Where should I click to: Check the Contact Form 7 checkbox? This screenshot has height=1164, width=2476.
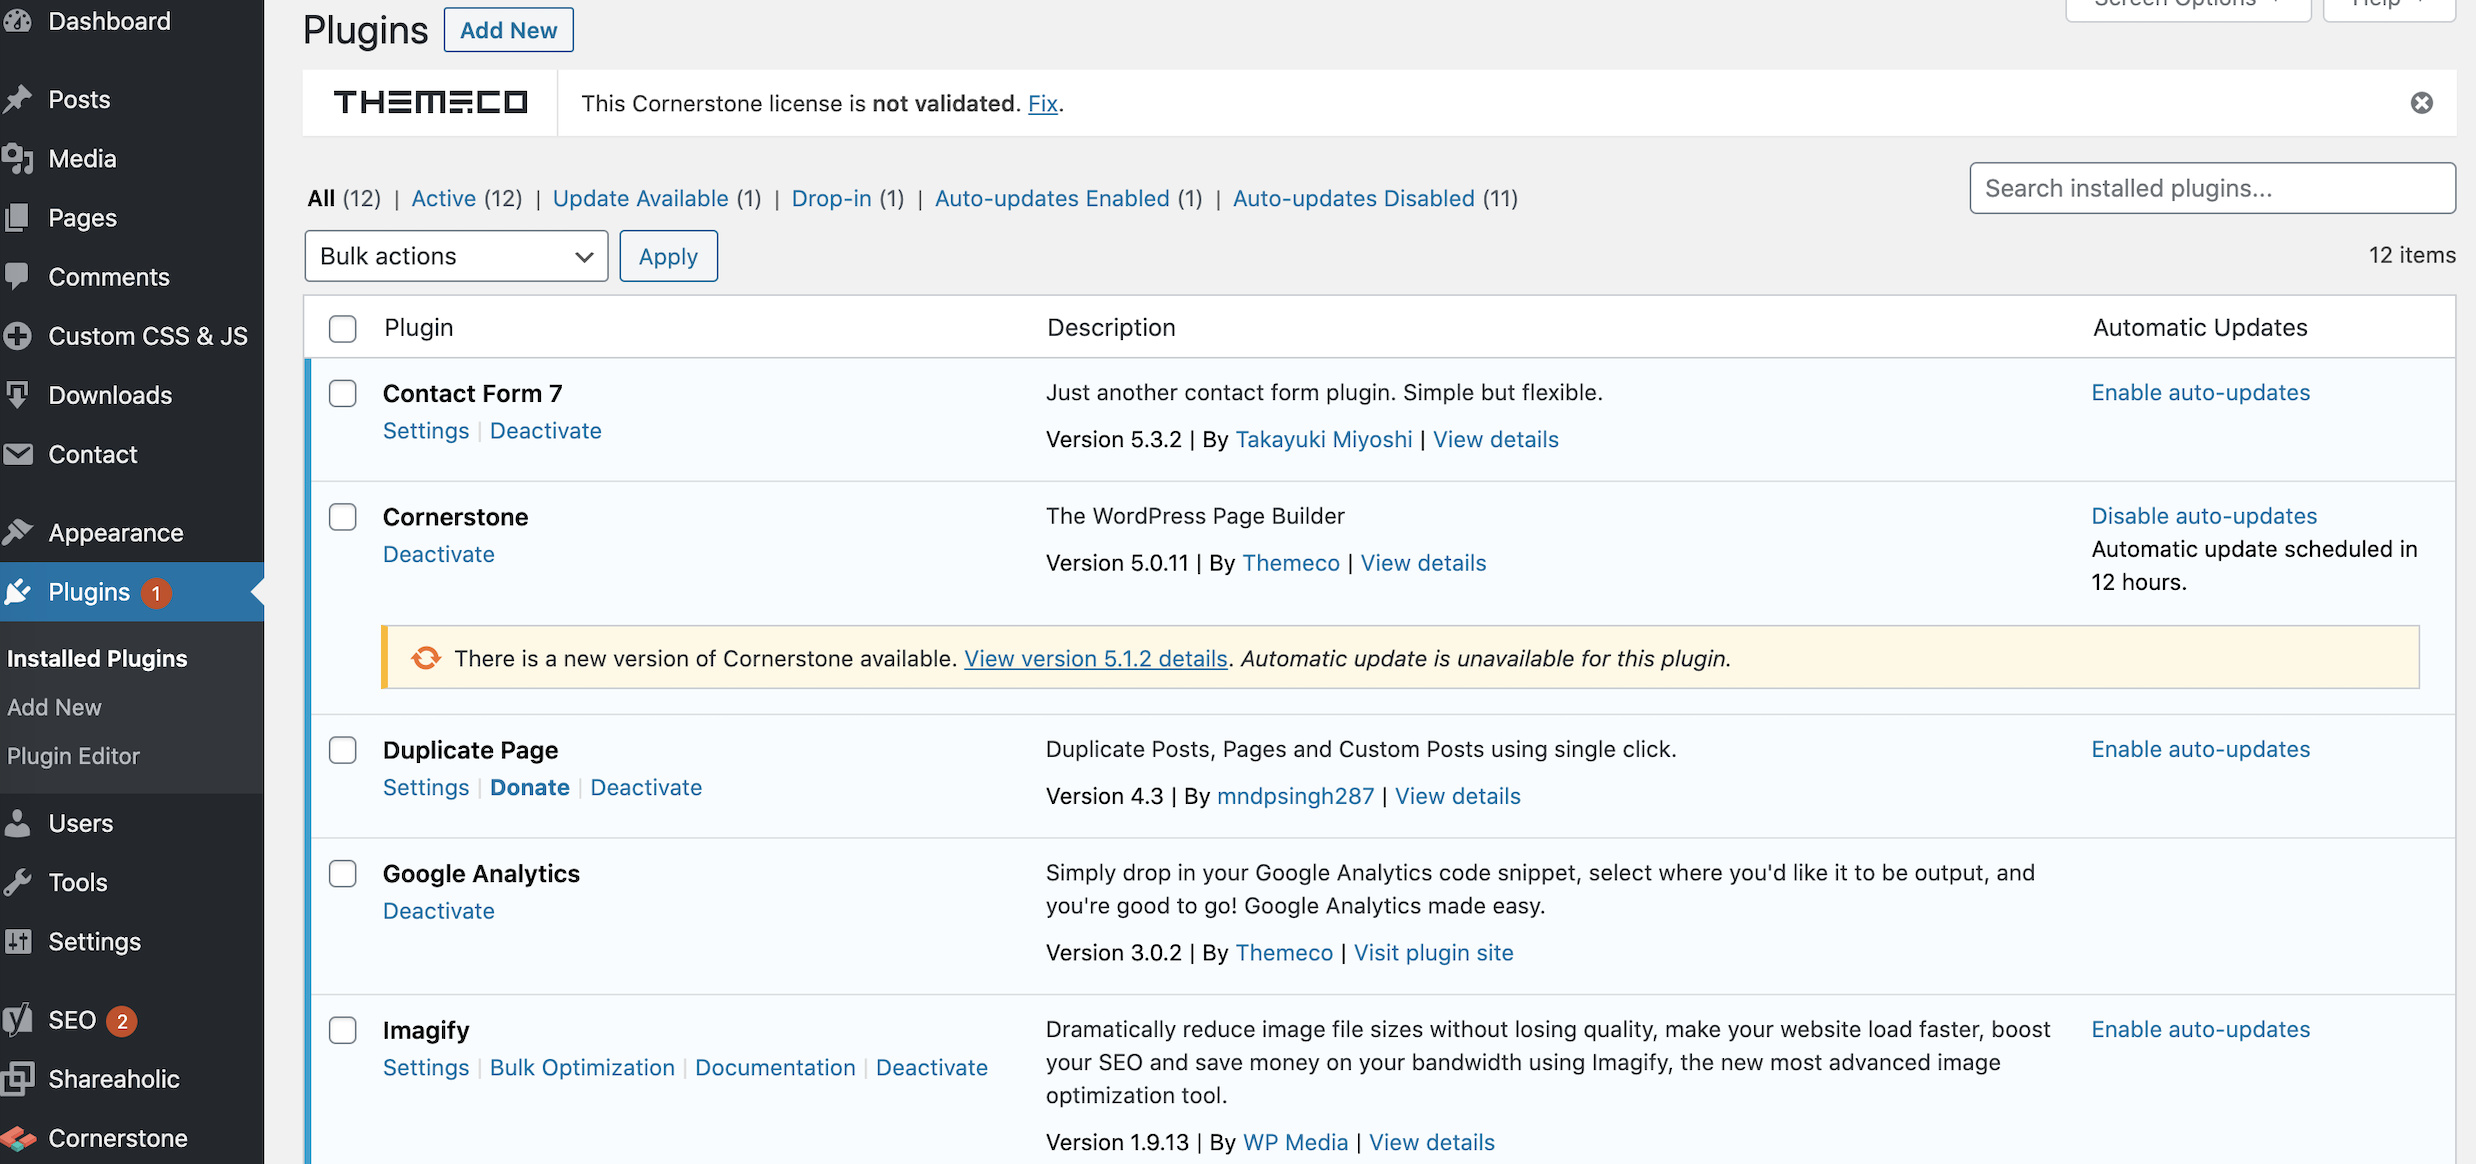click(343, 393)
